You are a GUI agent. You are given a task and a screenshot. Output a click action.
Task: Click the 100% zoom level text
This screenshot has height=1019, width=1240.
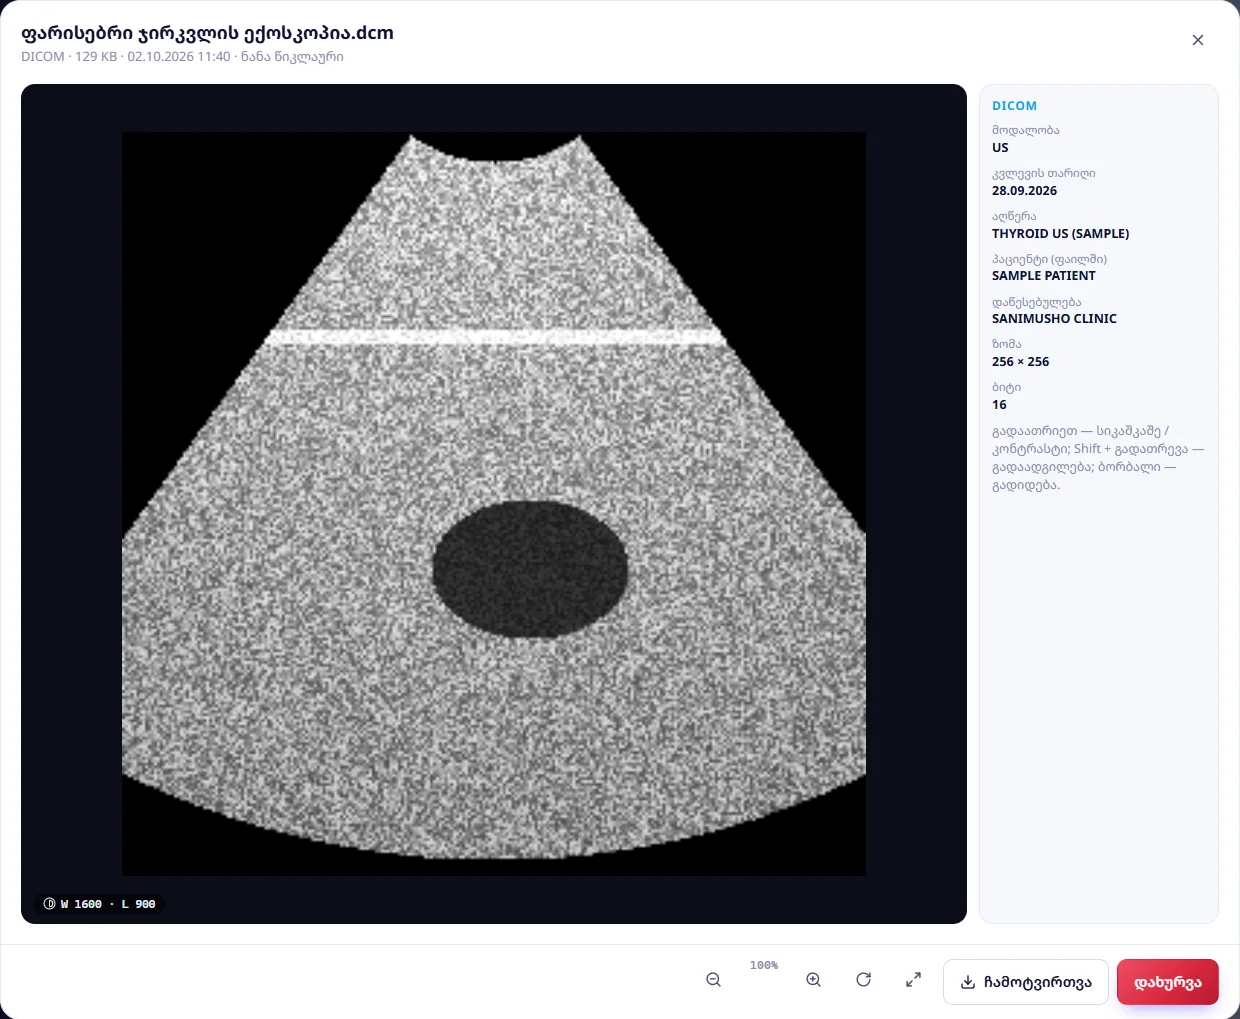coord(764,965)
